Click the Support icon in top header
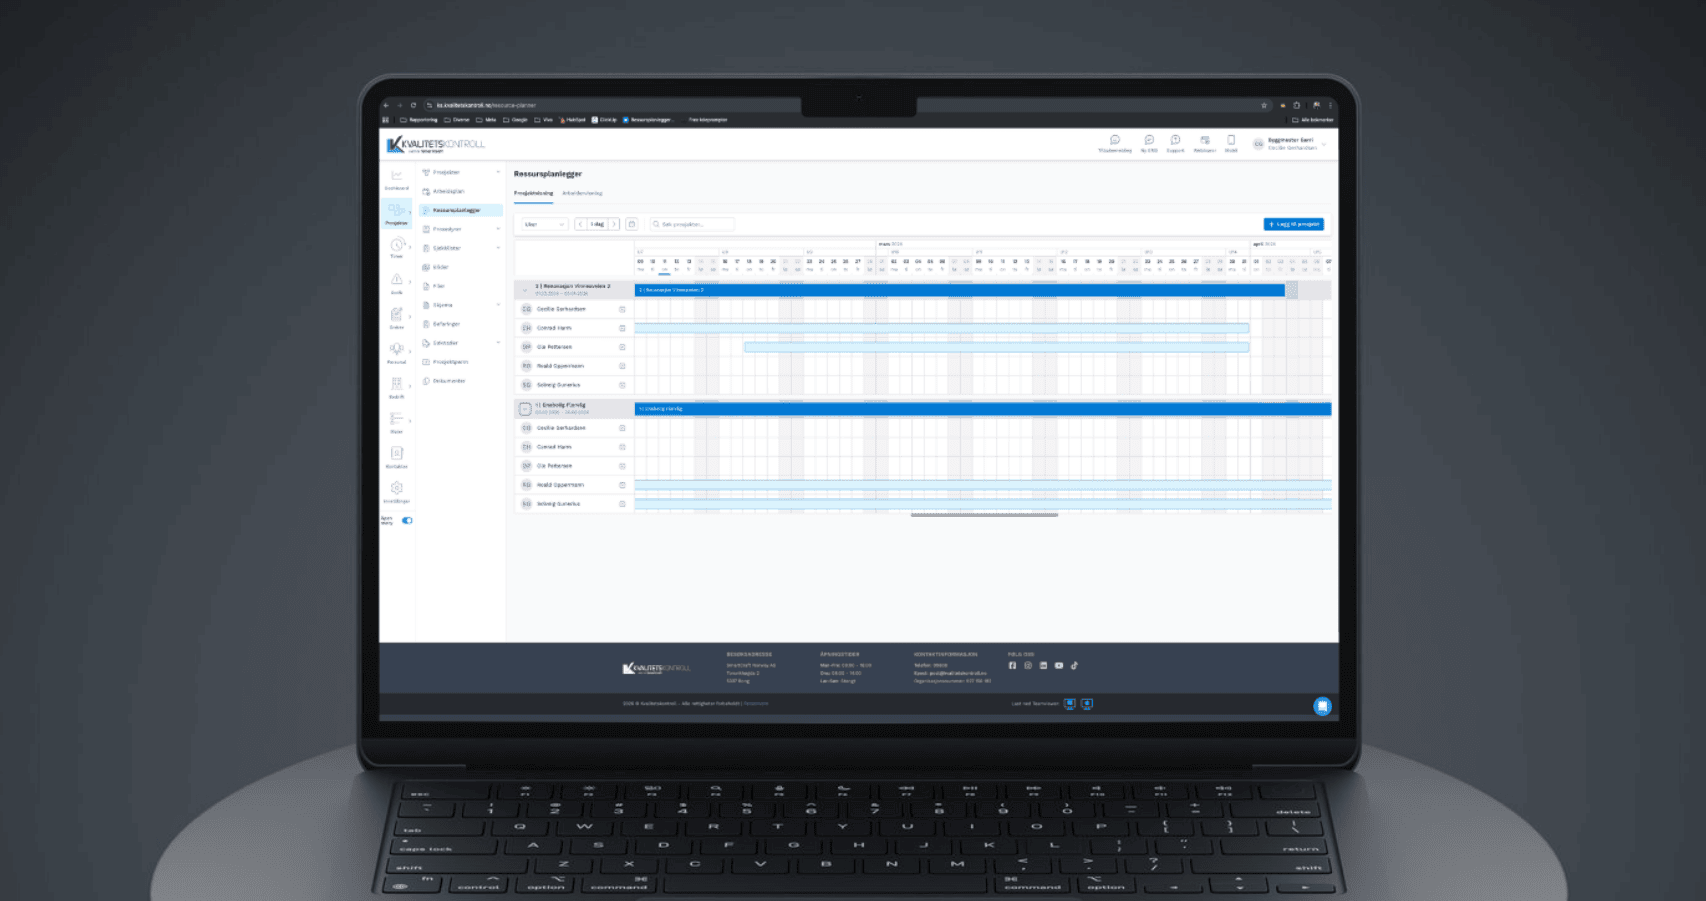The image size is (1706, 901). pos(1175,143)
